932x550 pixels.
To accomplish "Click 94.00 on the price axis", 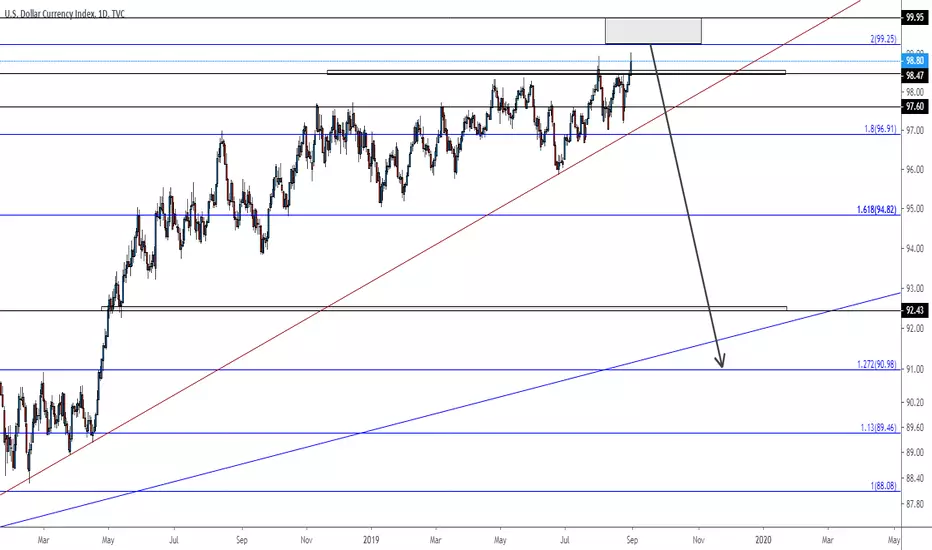I will tap(914, 249).
